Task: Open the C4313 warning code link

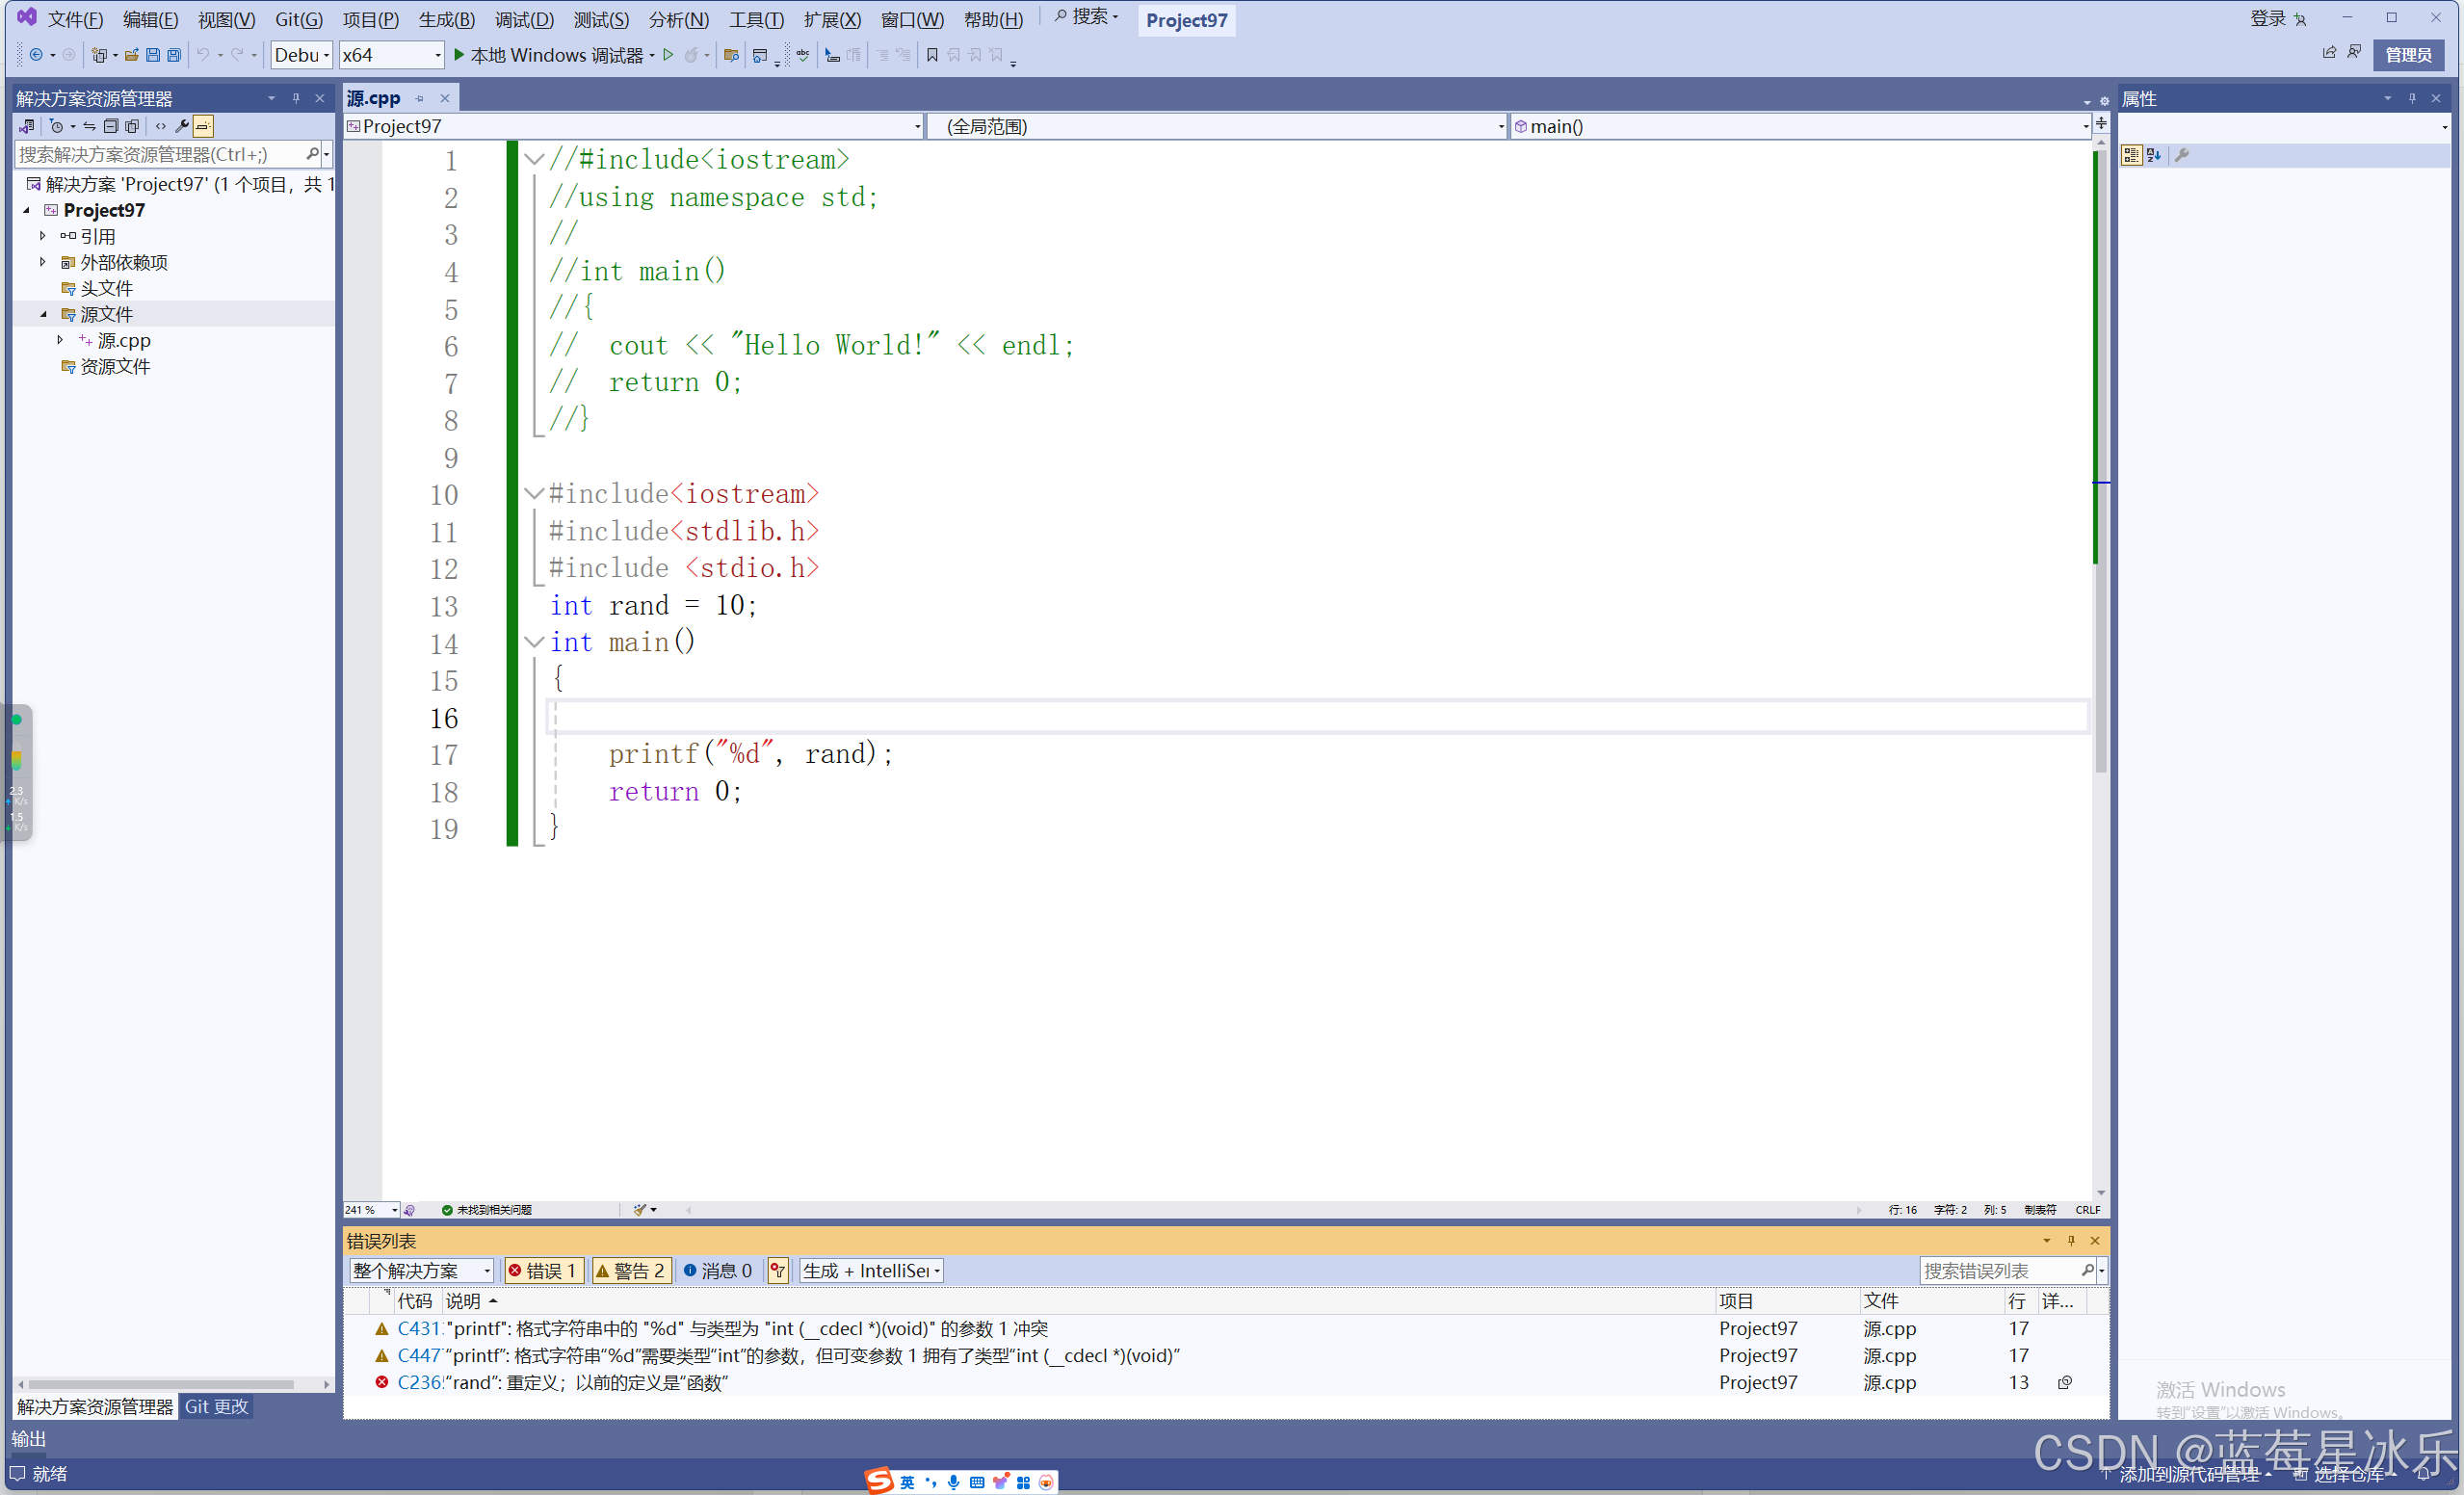Action: 419,1329
